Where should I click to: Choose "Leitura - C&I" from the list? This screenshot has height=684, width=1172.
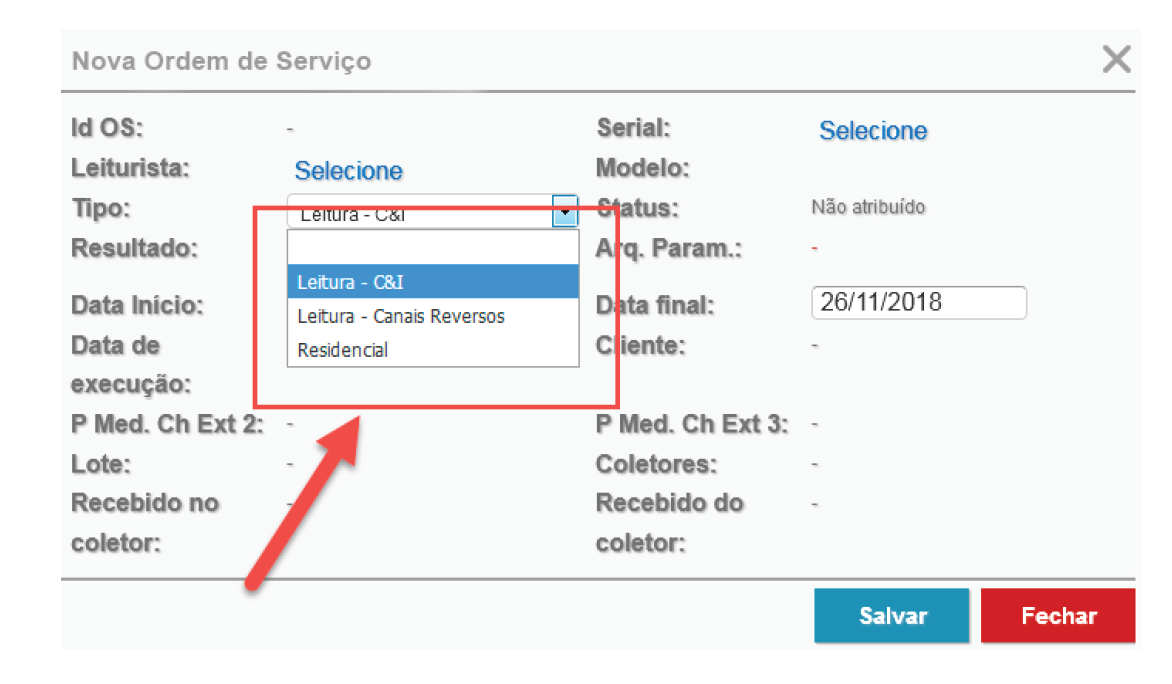coord(433,283)
